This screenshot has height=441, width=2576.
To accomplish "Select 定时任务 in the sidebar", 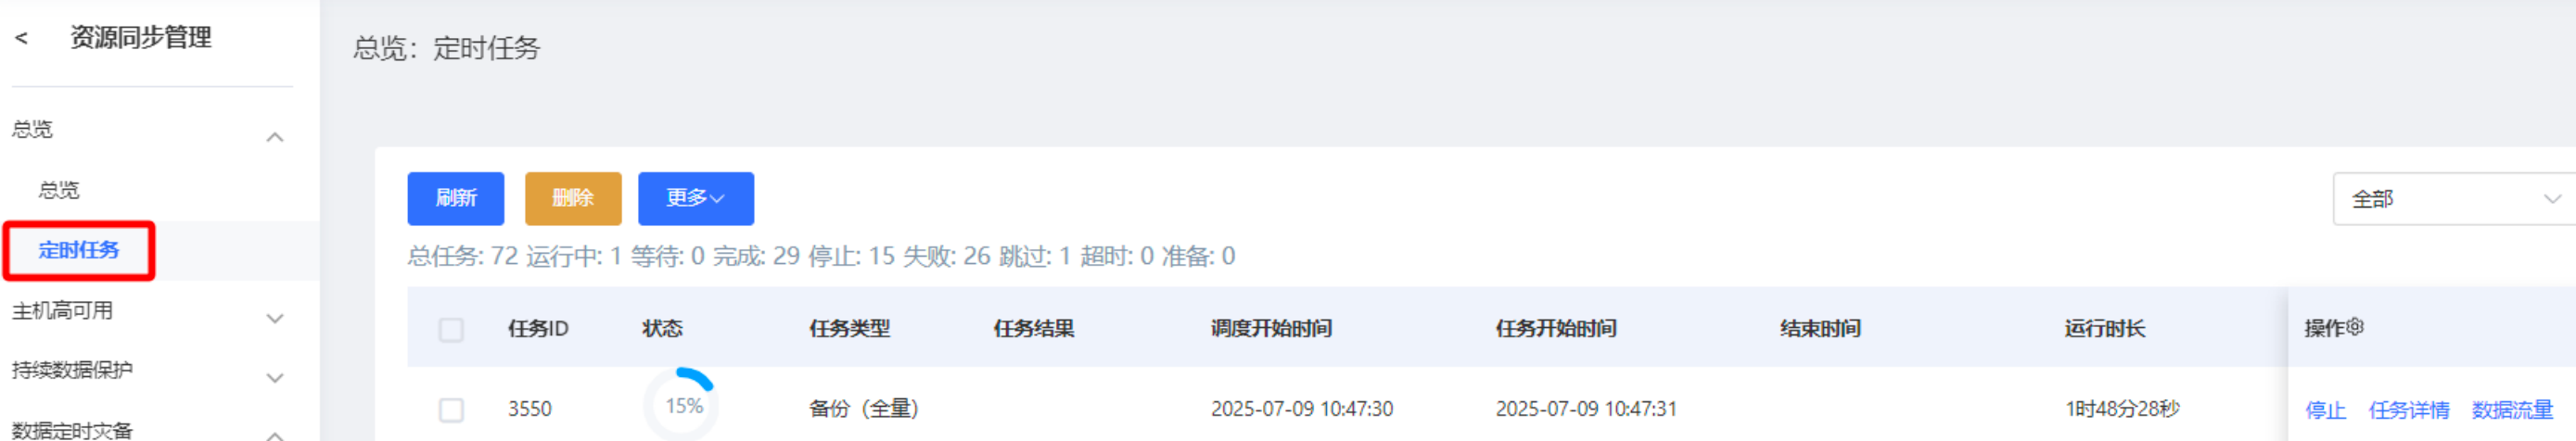I will [x=79, y=250].
